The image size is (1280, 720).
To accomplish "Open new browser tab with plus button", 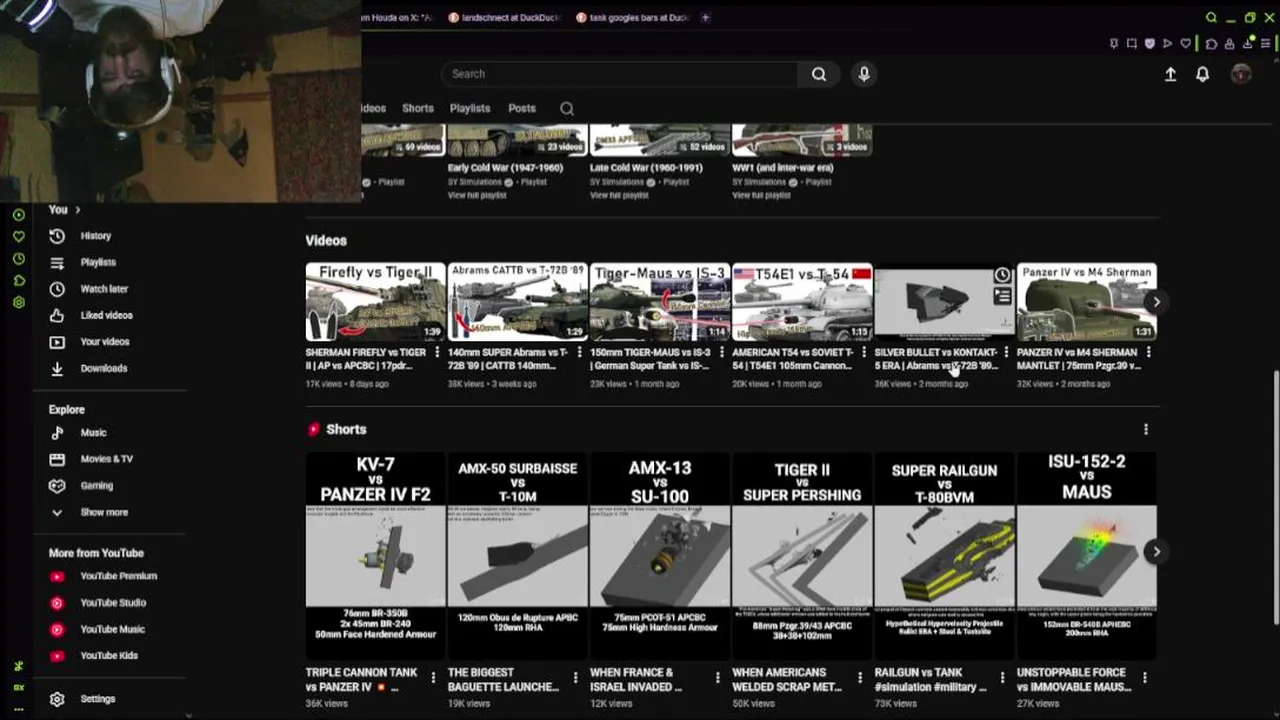I will pos(705,17).
